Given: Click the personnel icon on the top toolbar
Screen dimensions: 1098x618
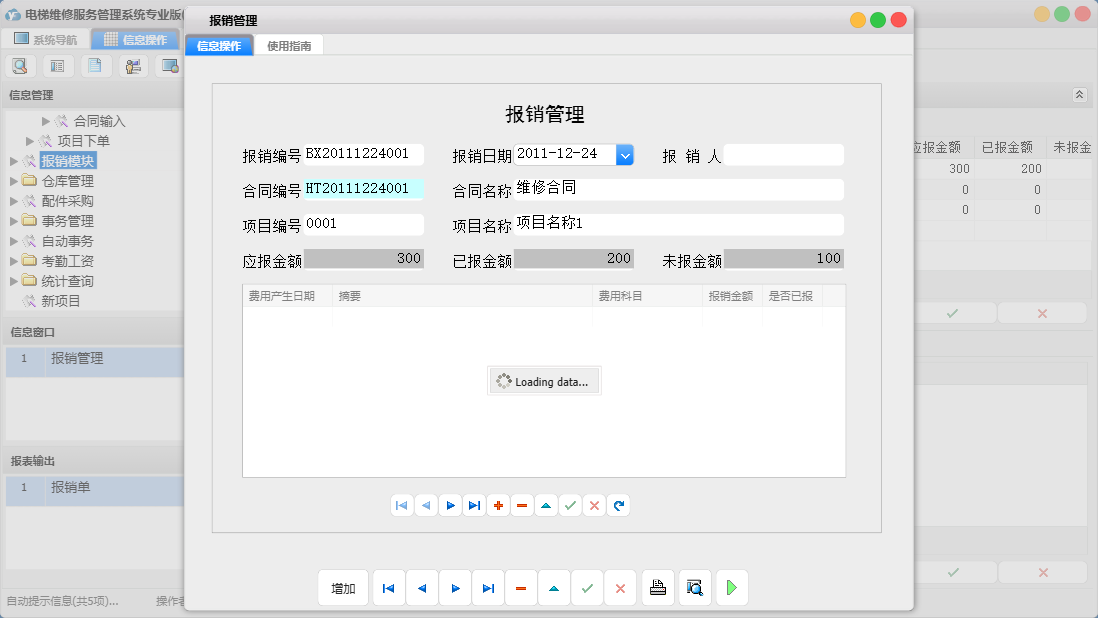Looking at the screenshot, I should [133, 65].
